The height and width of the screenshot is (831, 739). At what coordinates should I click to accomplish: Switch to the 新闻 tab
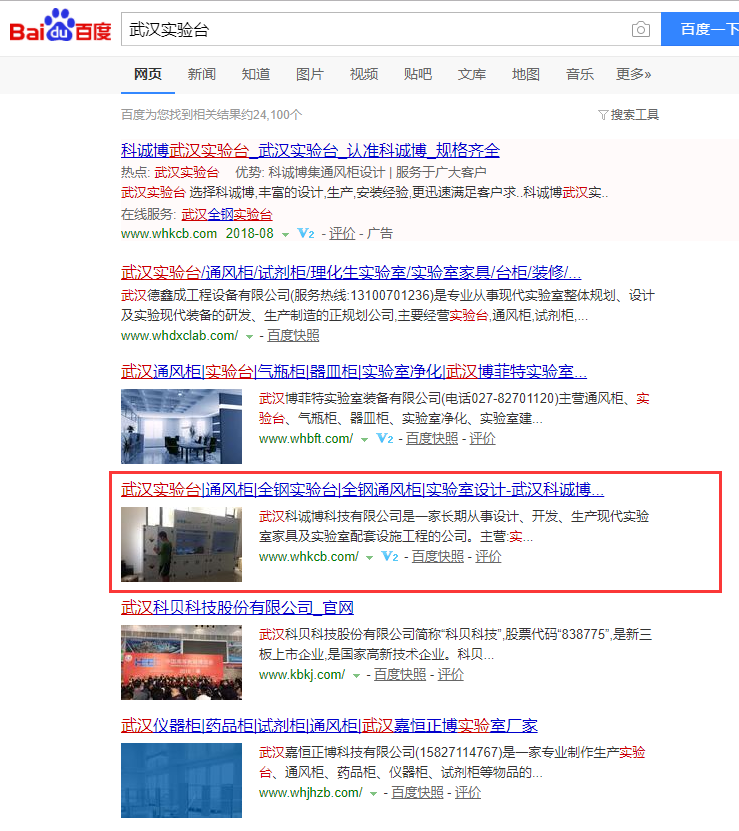pos(201,74)
